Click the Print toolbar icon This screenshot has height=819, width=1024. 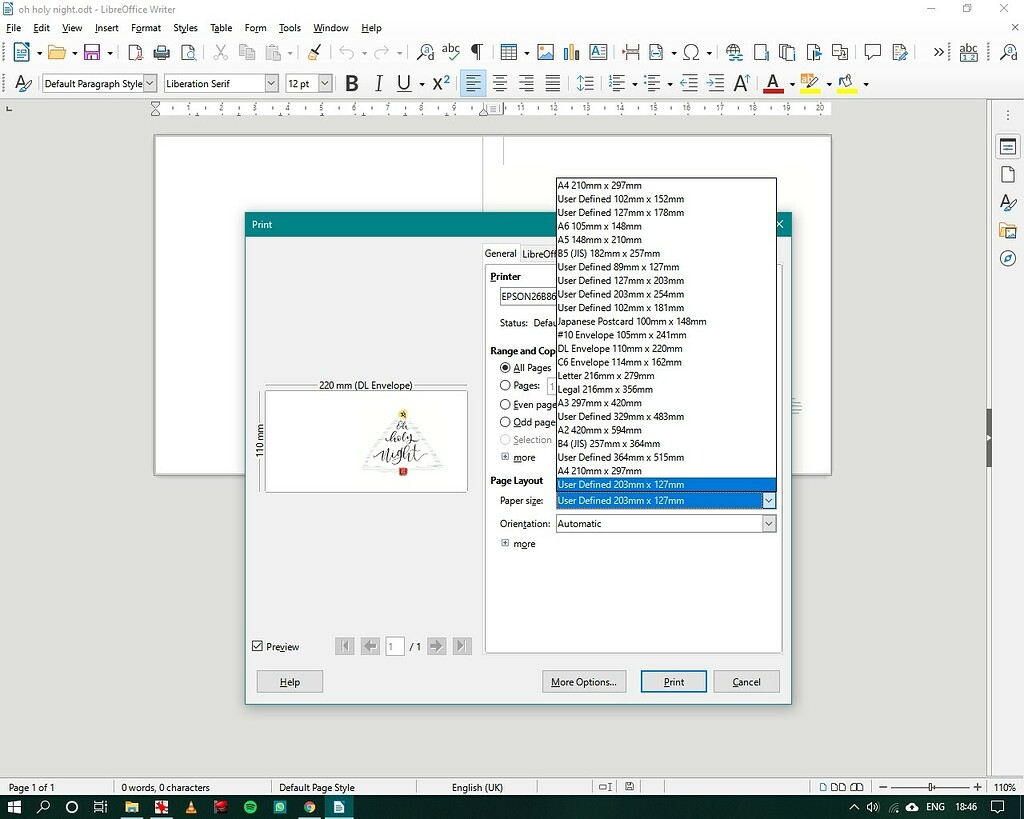point(161,52)
